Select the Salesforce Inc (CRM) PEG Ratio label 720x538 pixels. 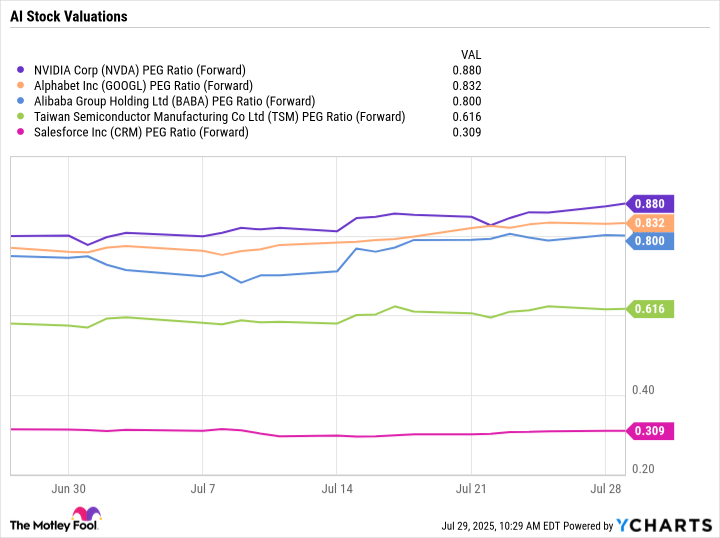pyautogui.click(x=141, y=133)
